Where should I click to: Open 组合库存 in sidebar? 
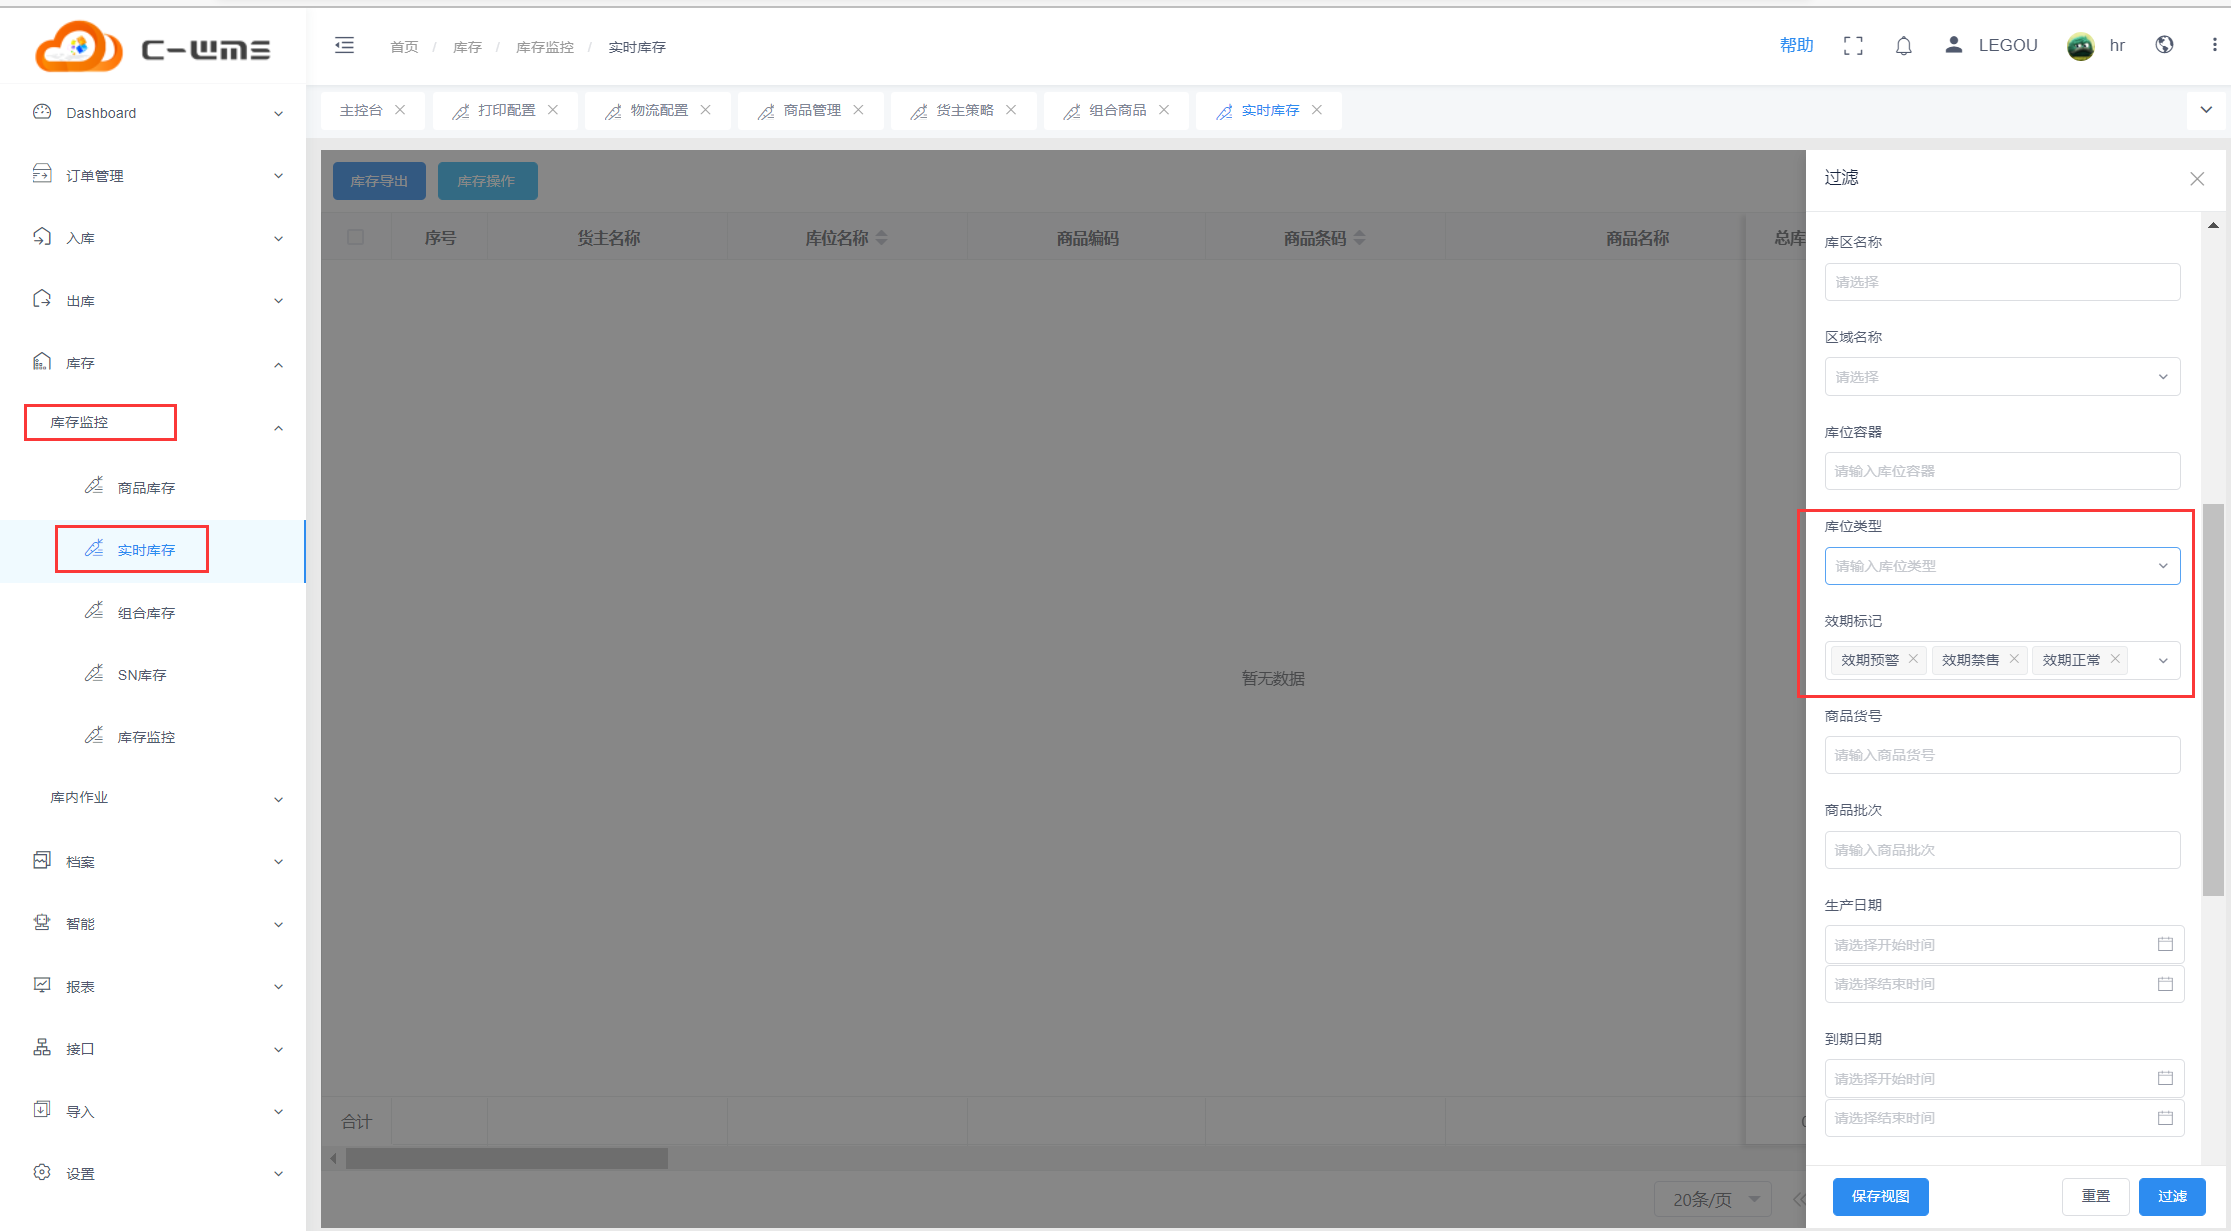pyautogui.click(x=146, y=613)
